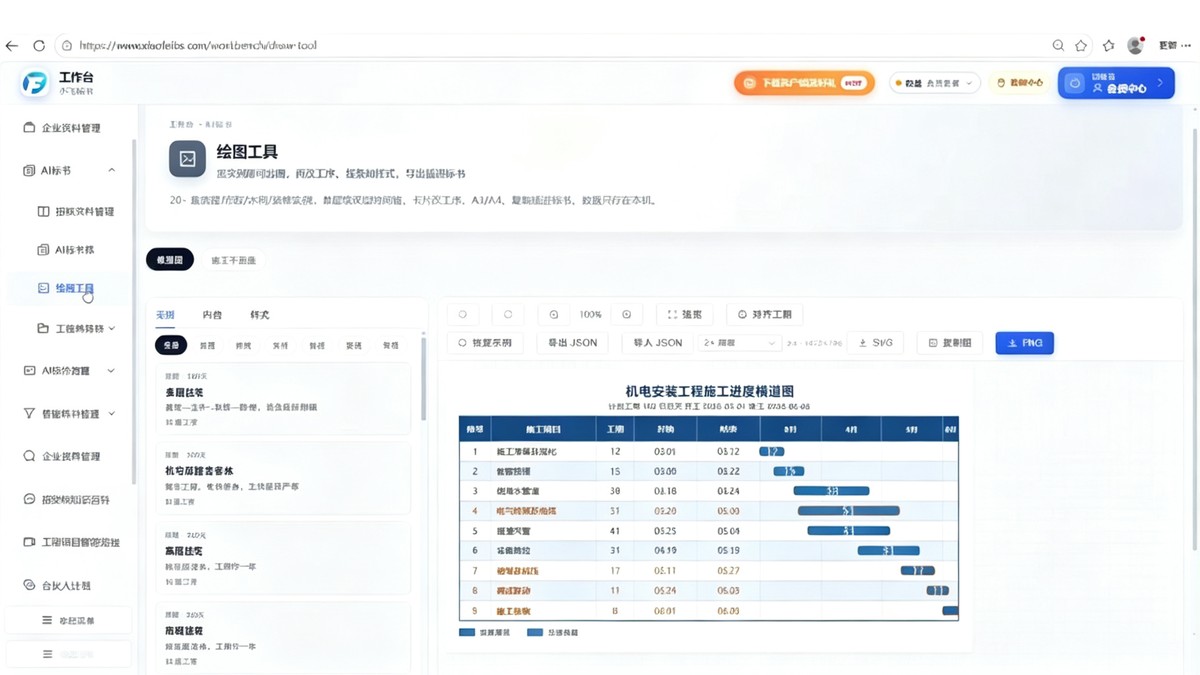
Task: Click the 合伙人计划 sidebar icon
Action: [29, 585]
